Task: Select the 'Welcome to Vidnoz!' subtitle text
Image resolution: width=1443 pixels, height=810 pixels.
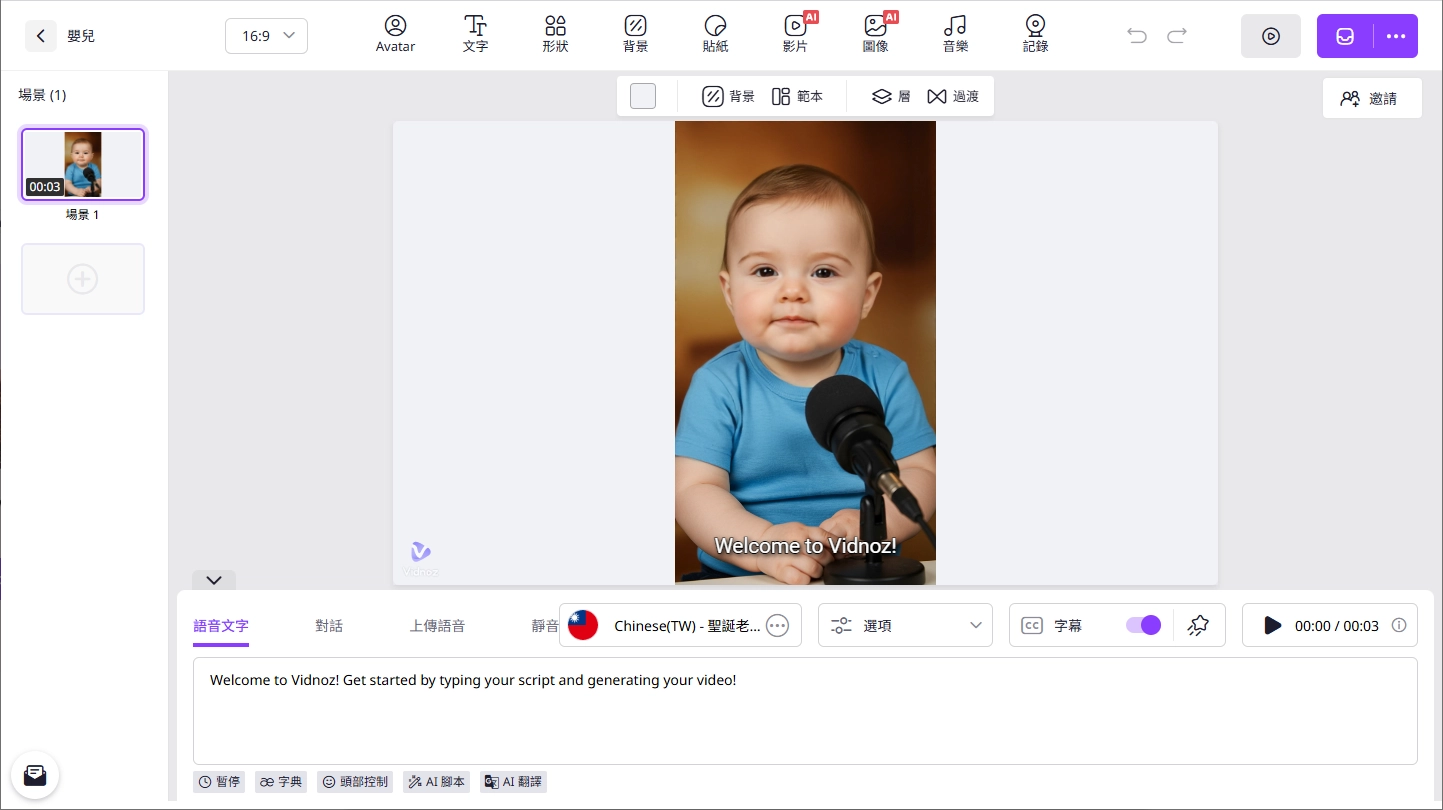Action: pos(805,546)
